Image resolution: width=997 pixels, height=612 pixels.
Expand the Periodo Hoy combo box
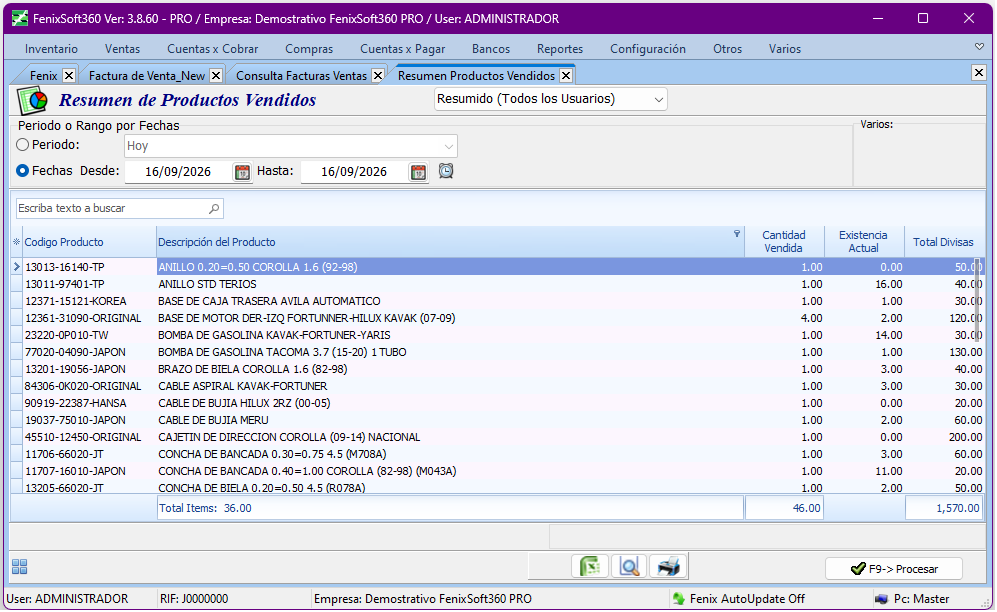(449, 147)
